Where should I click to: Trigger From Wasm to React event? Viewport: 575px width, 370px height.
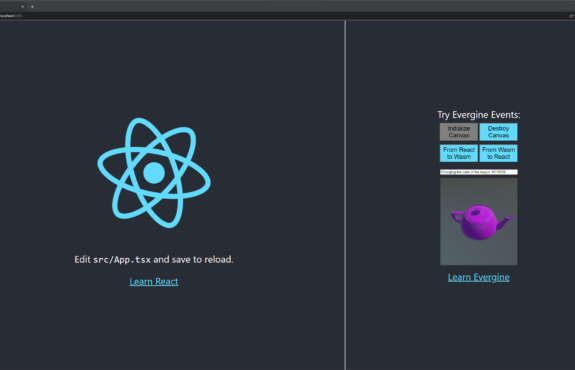point(498,153)
